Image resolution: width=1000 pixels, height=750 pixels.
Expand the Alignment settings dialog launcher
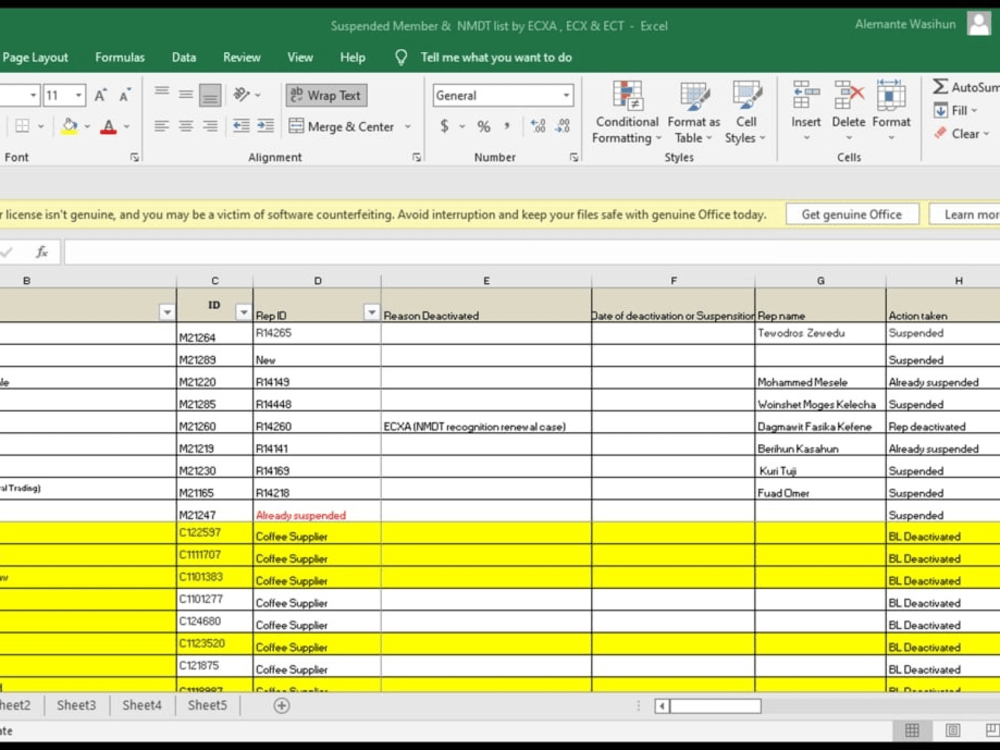coord(416,158)
